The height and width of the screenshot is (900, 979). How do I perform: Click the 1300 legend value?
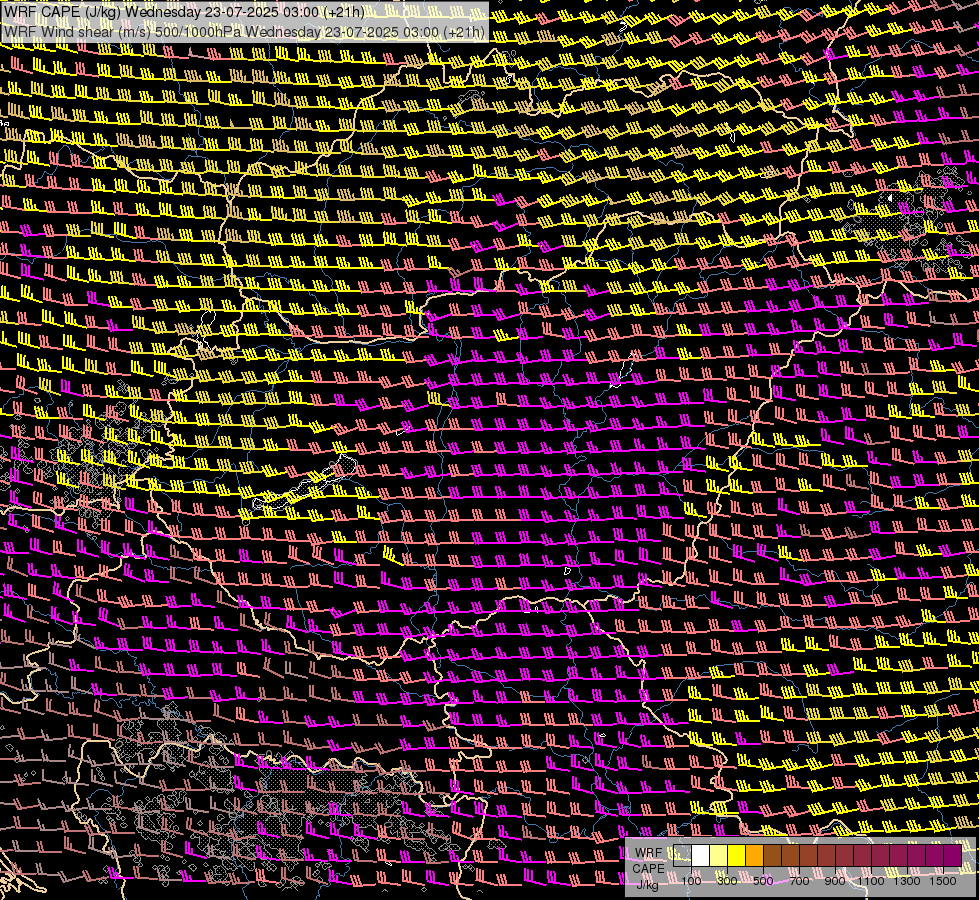tap(907, 881)
